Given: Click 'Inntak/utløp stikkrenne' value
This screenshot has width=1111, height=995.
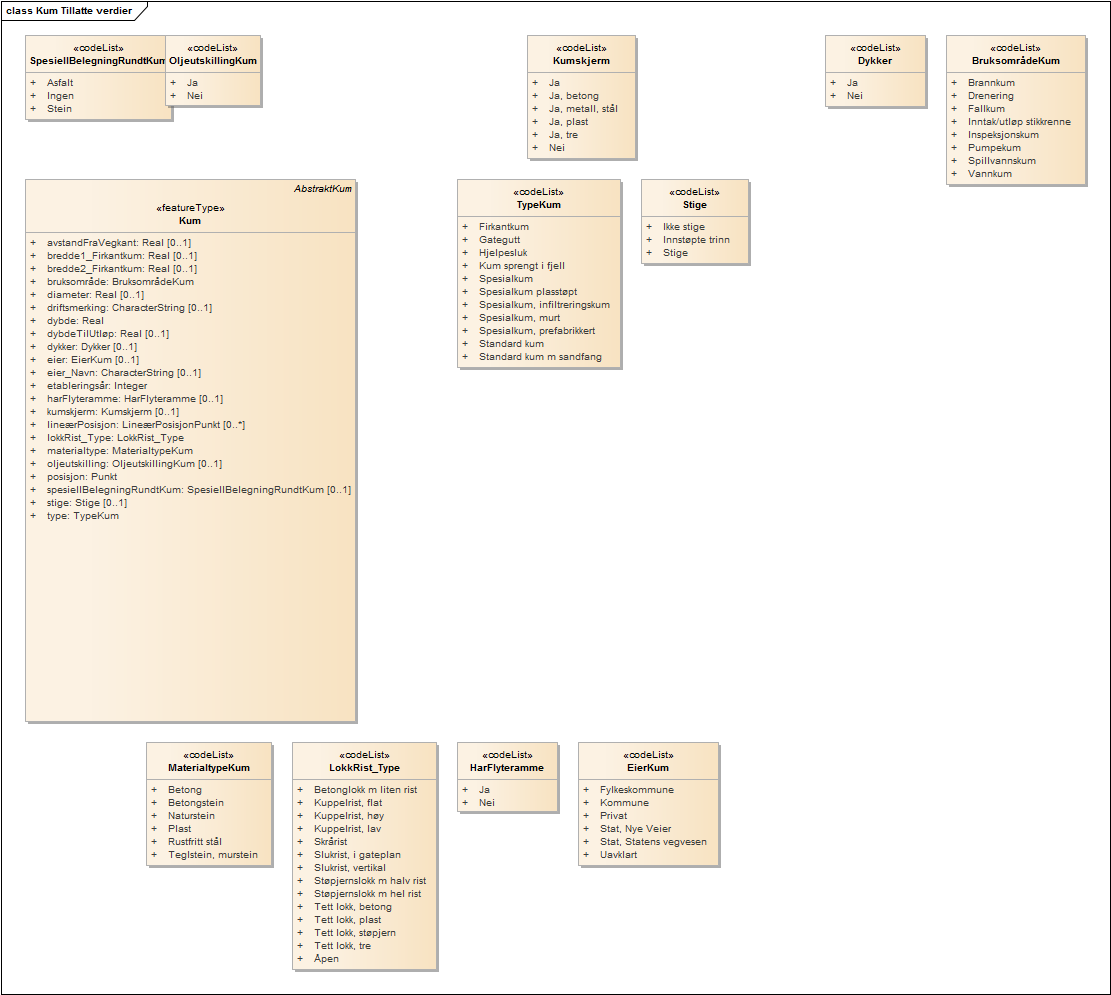Looking at the screenshot, I should point(1019,122).
